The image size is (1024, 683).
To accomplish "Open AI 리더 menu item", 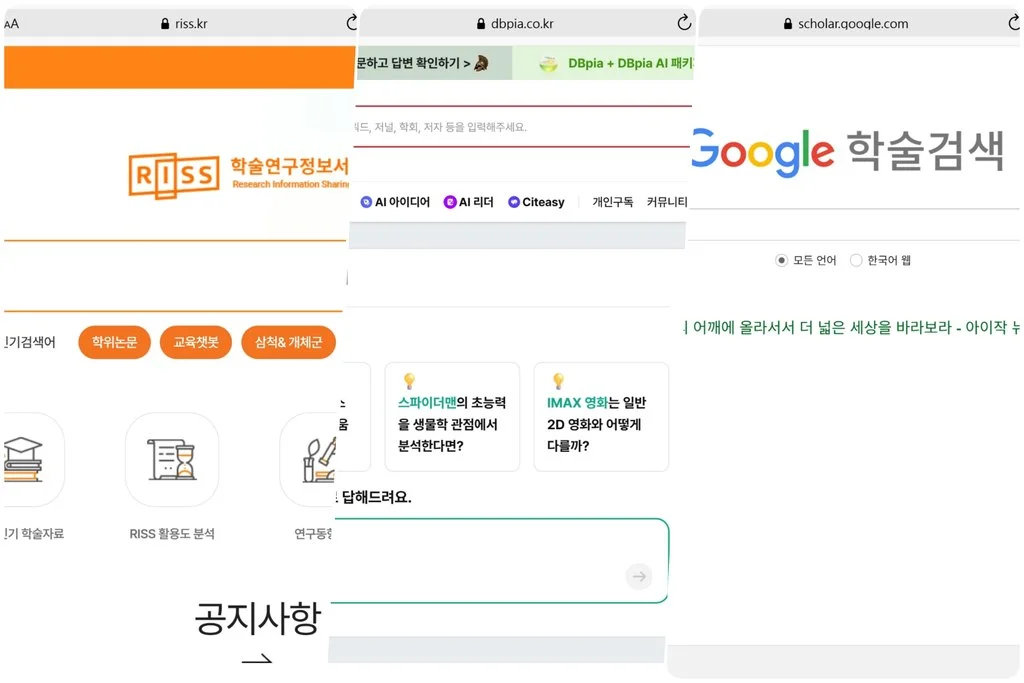I will coord(468,202).
